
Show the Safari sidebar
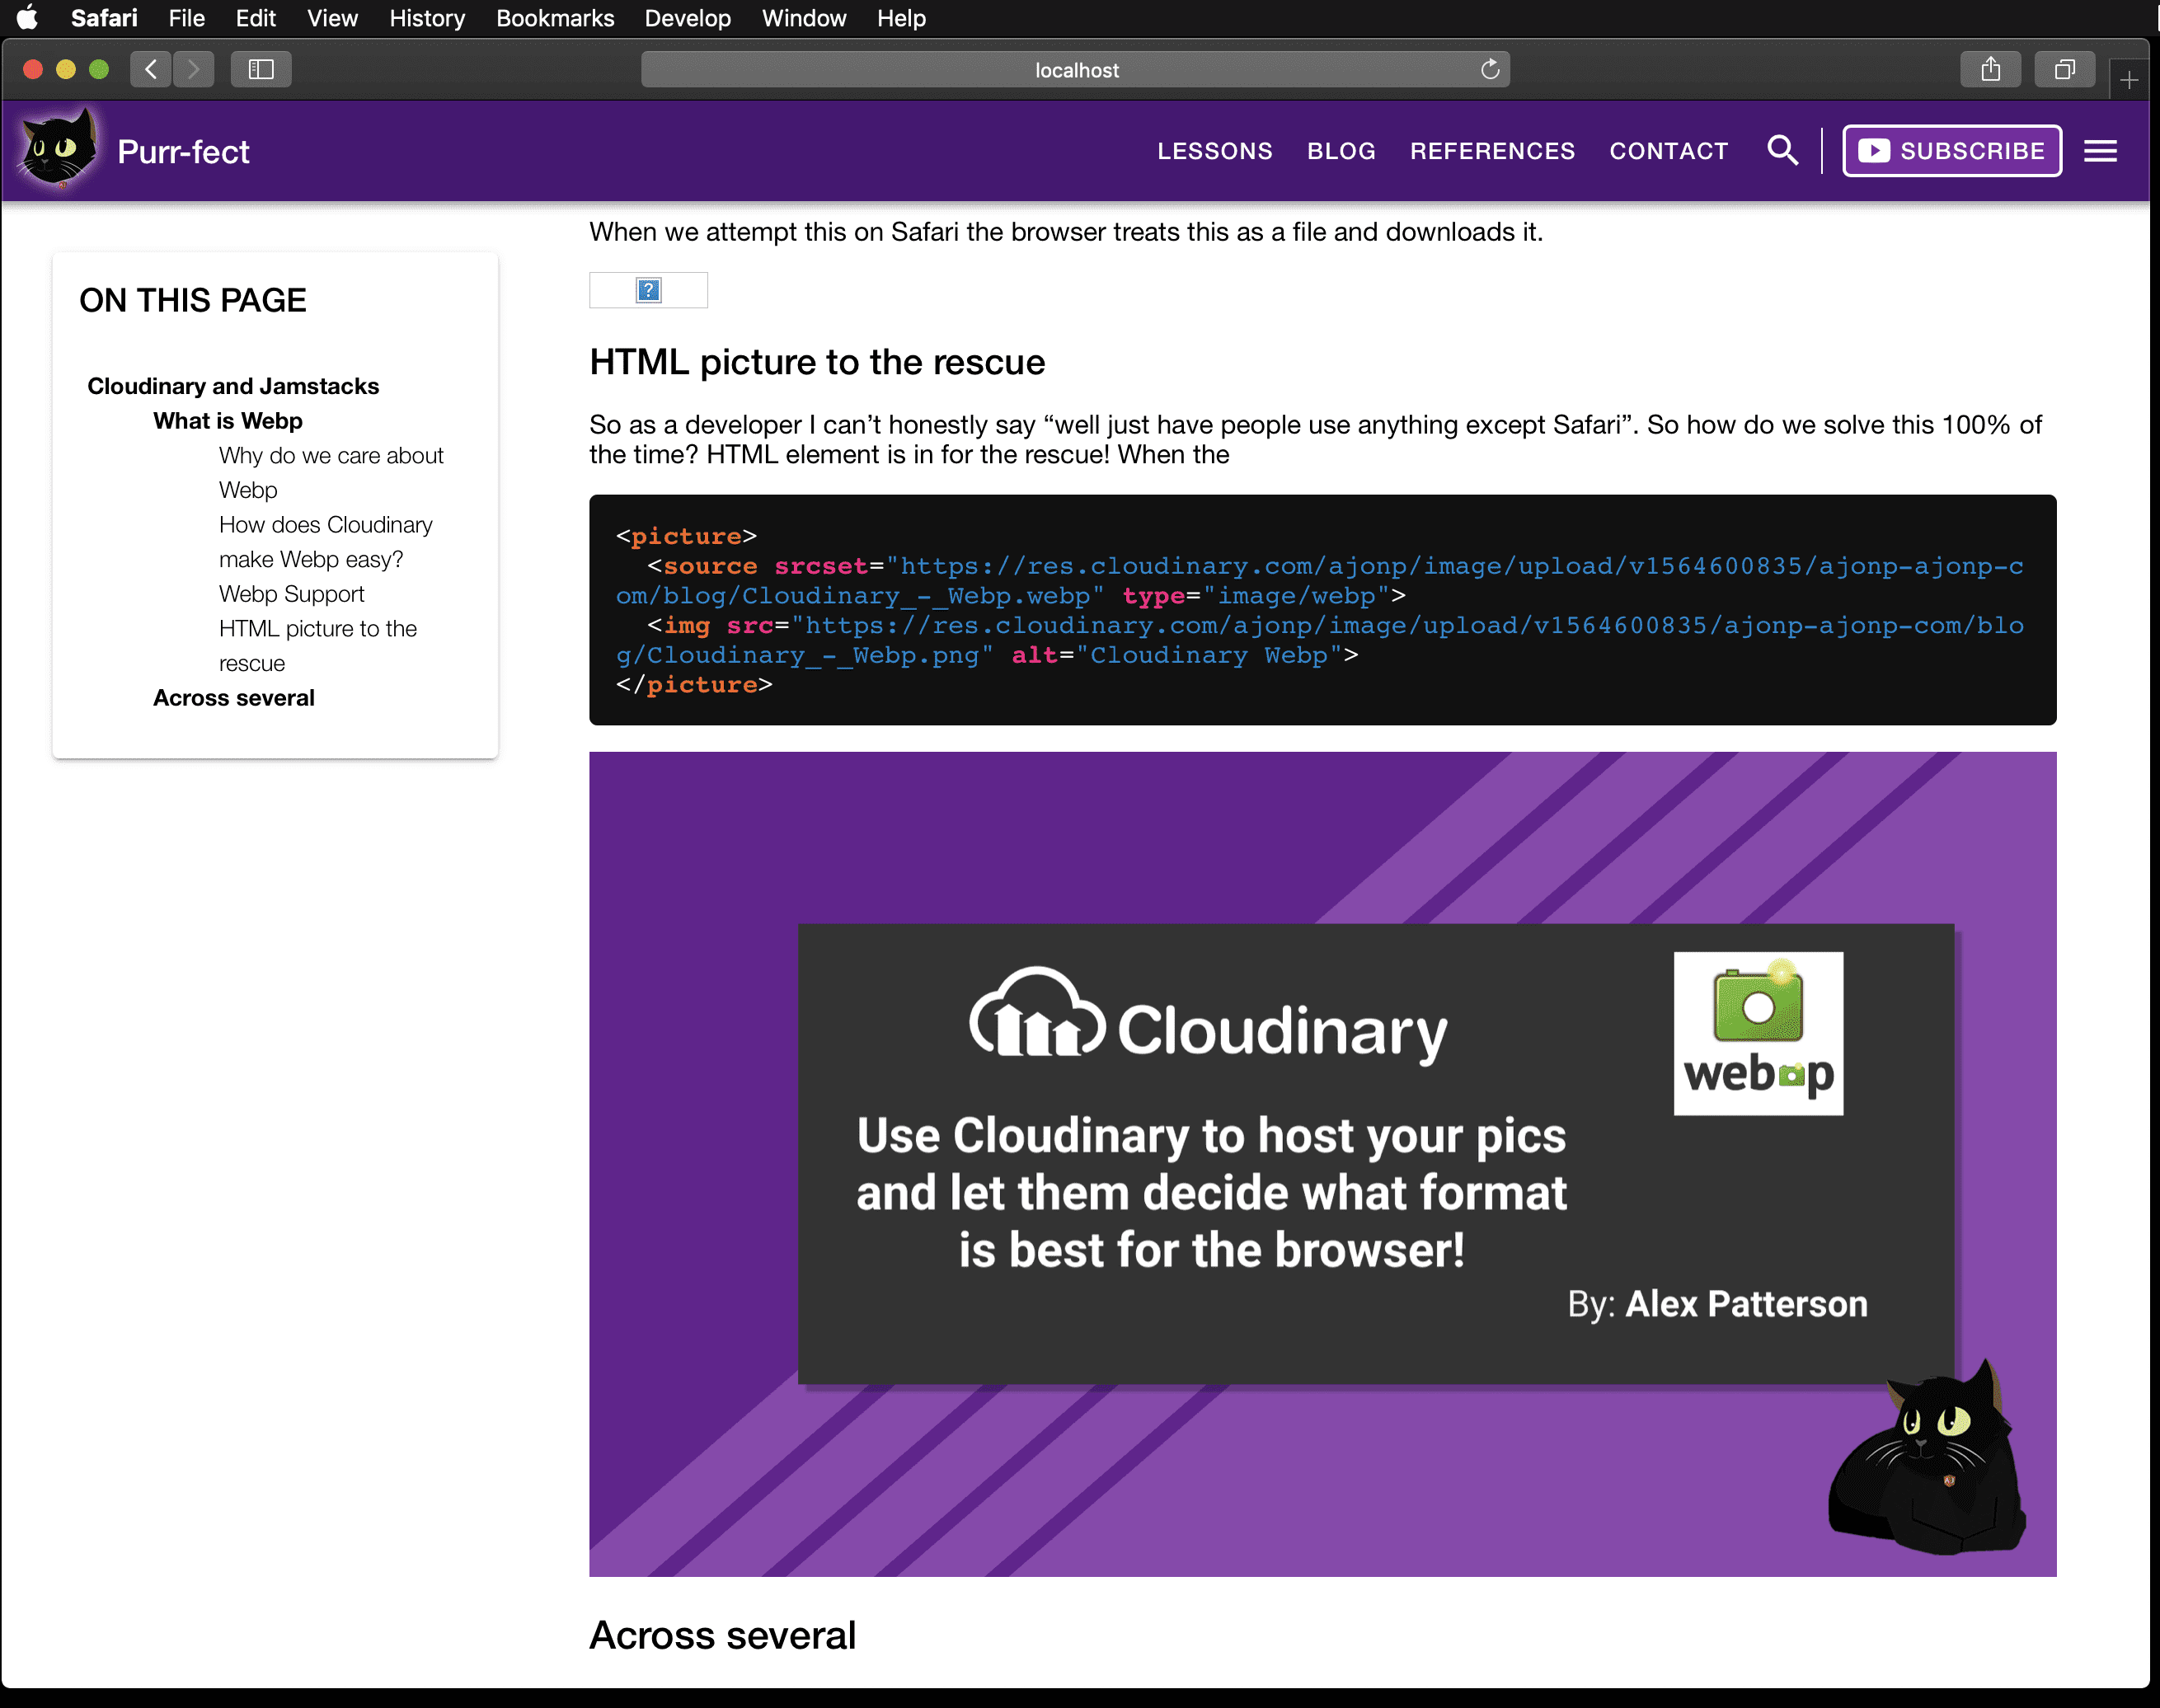tap(261, 69)
